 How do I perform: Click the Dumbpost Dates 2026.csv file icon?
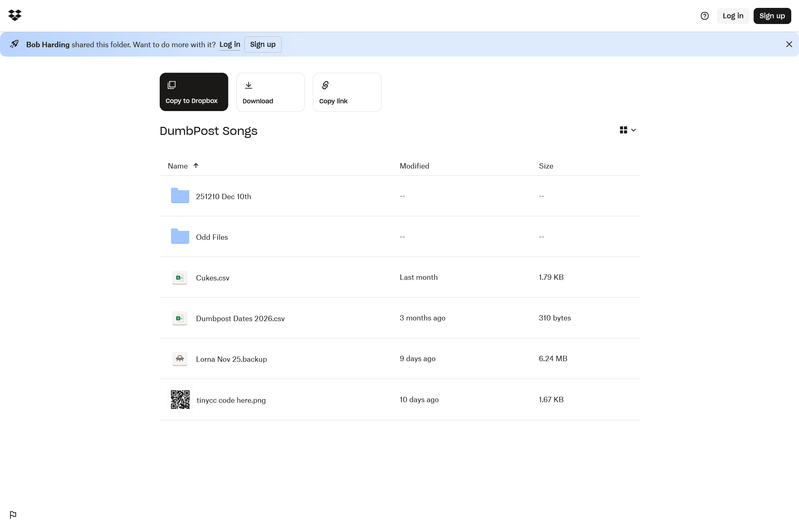[180, 318]
